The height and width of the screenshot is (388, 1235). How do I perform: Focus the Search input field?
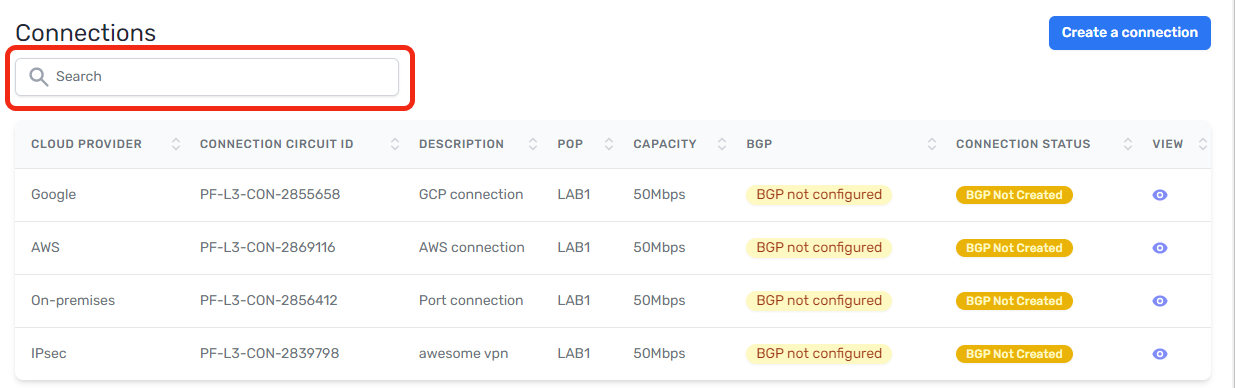click(x=207, y=77)
